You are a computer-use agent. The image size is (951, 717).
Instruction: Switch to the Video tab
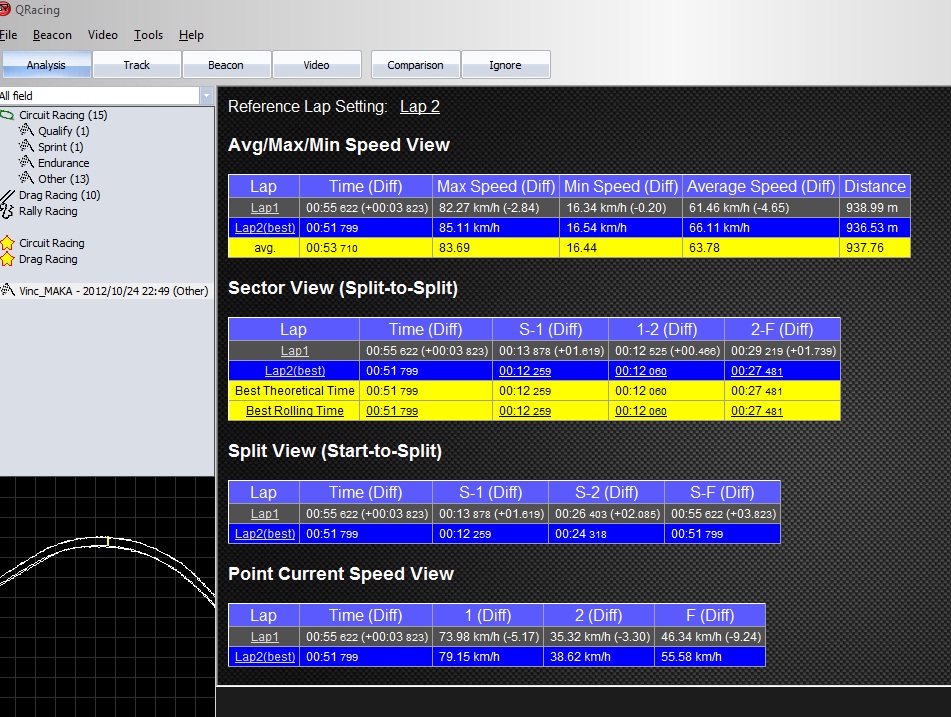(316, 65)
